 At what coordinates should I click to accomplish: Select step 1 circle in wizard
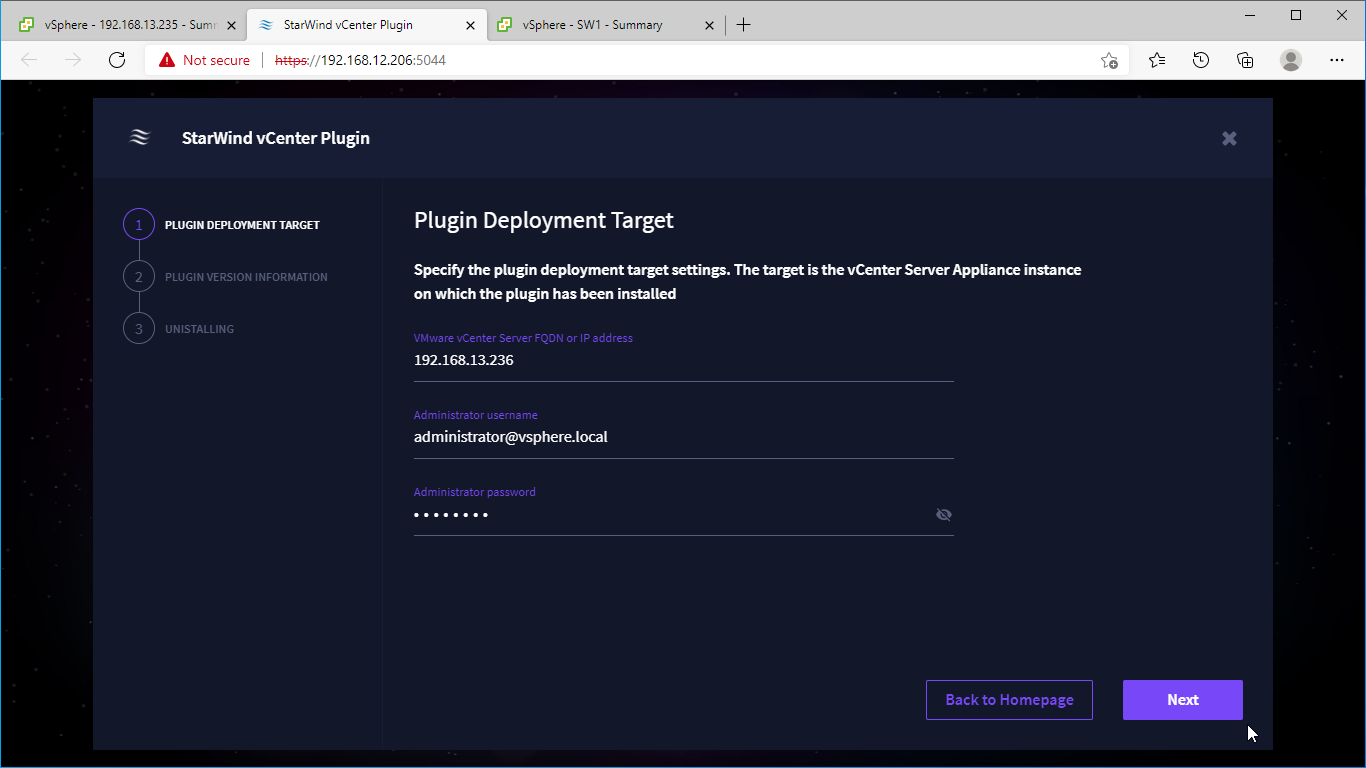[x=139, y=225]
